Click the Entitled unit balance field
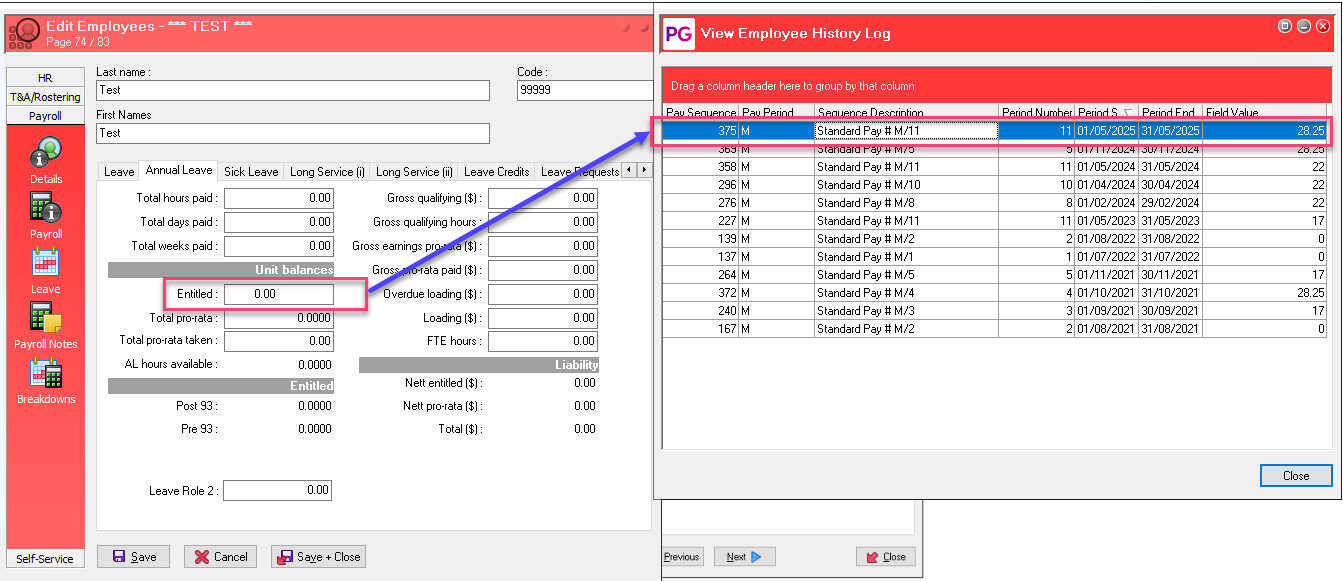Viewport: 1343px width, 581px height. pyautogui.click(x=279, y=294)
